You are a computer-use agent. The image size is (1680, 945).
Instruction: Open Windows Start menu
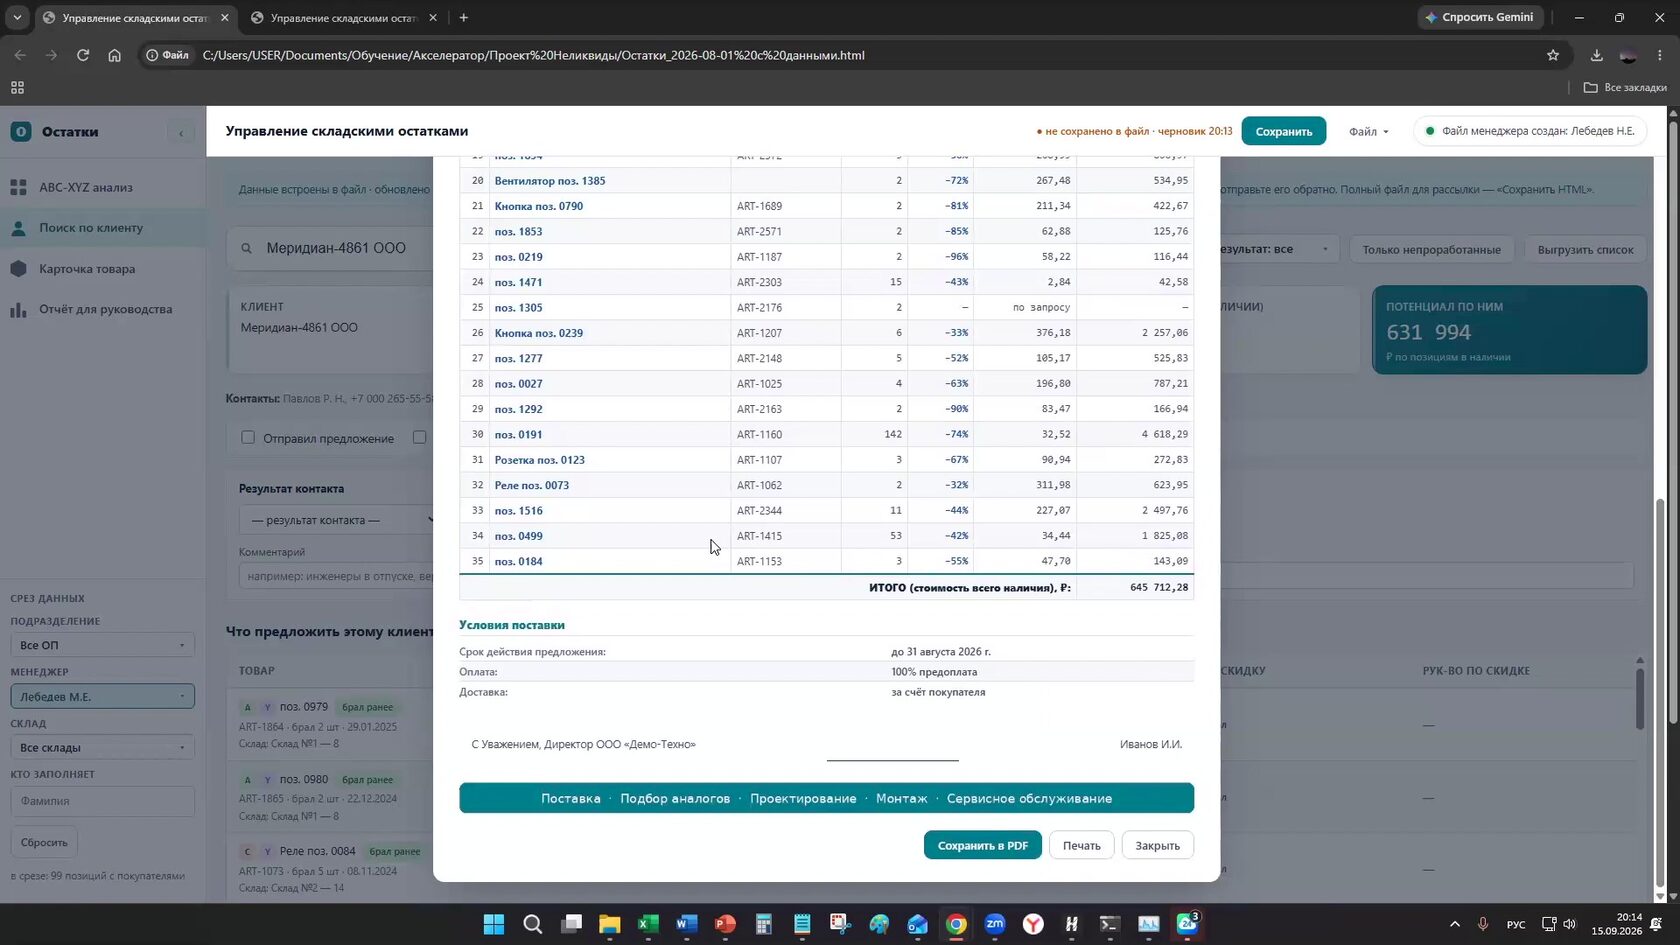494,924
